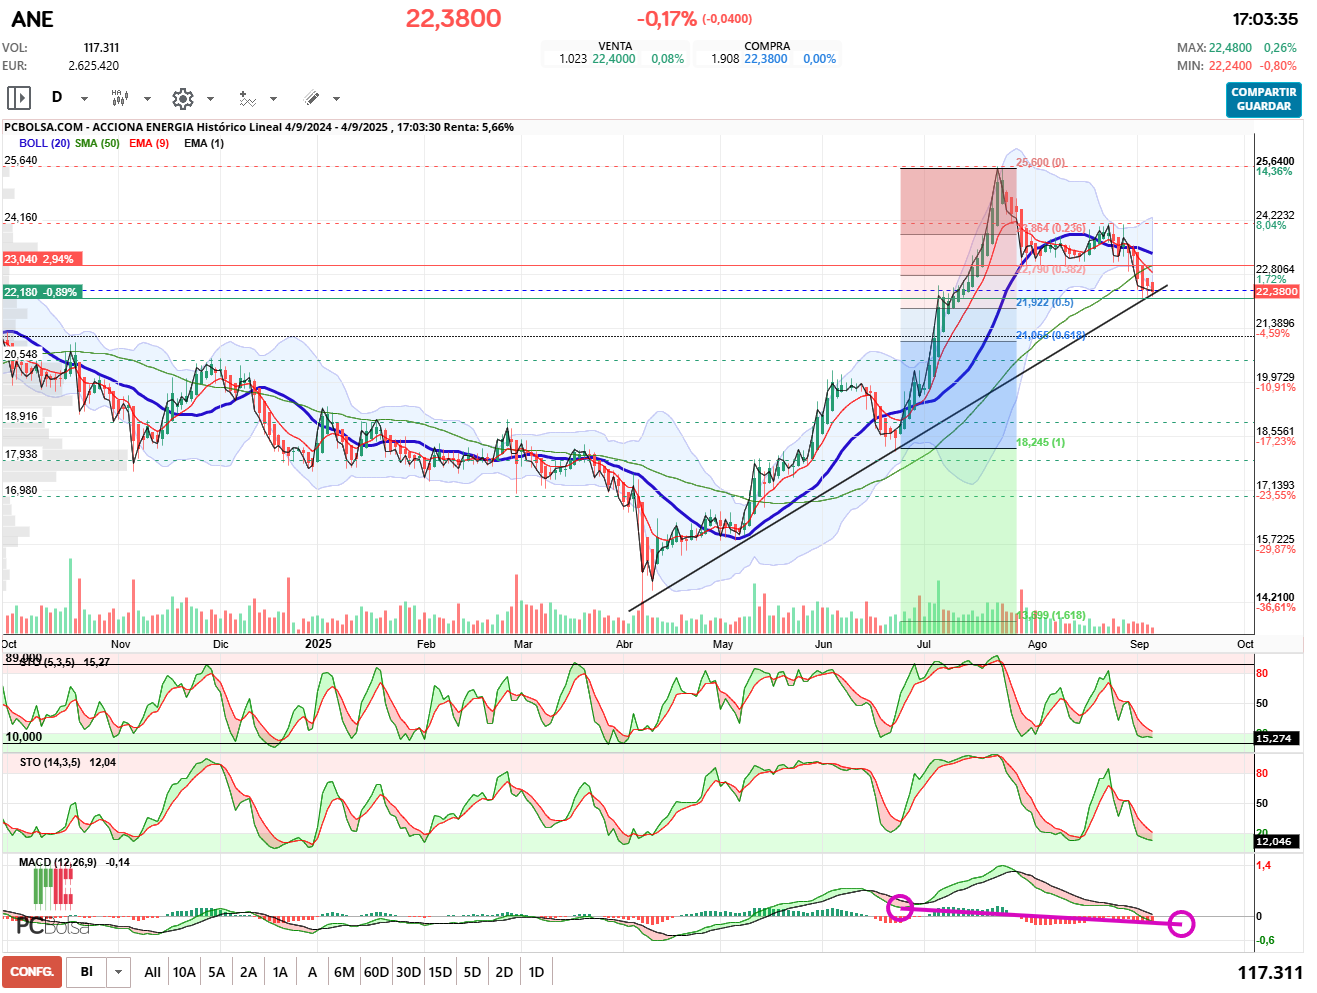Expand the D timeframe dropdown arrow
The width and height of the screenshot is (1317, 993).
tap(84, 99)
